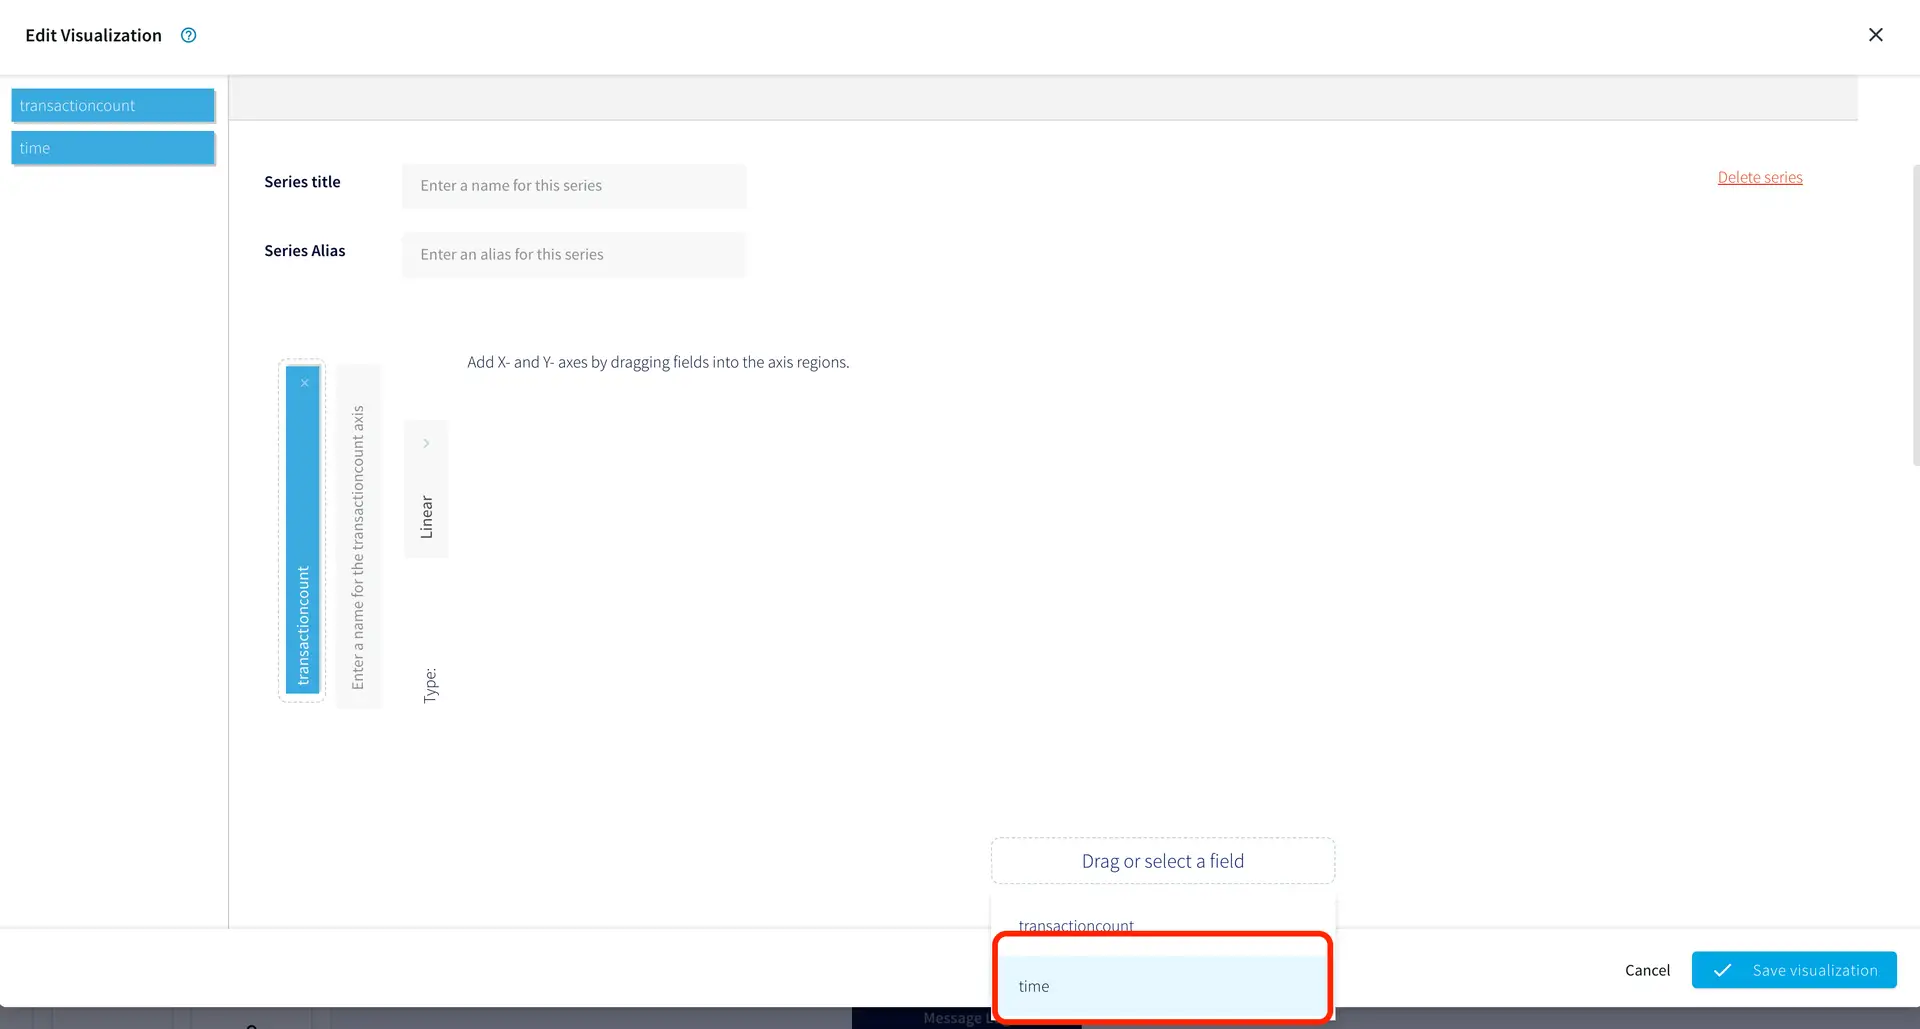The height and width of the screenshot is (1029, 1920).
Task: Close the Edit Visualization dialog
Action: (1875, 35)
